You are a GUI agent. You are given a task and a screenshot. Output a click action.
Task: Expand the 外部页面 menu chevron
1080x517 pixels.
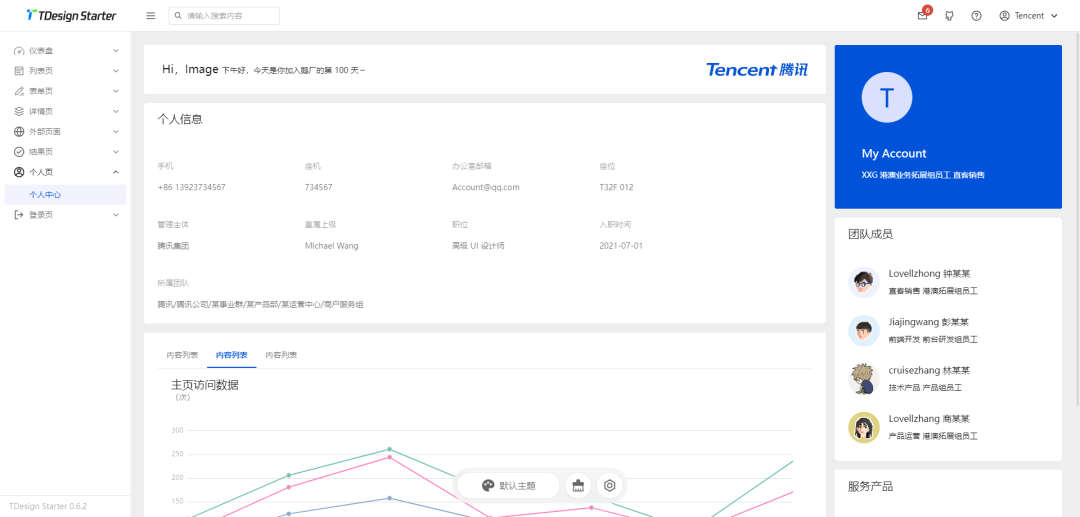point(116,131)
